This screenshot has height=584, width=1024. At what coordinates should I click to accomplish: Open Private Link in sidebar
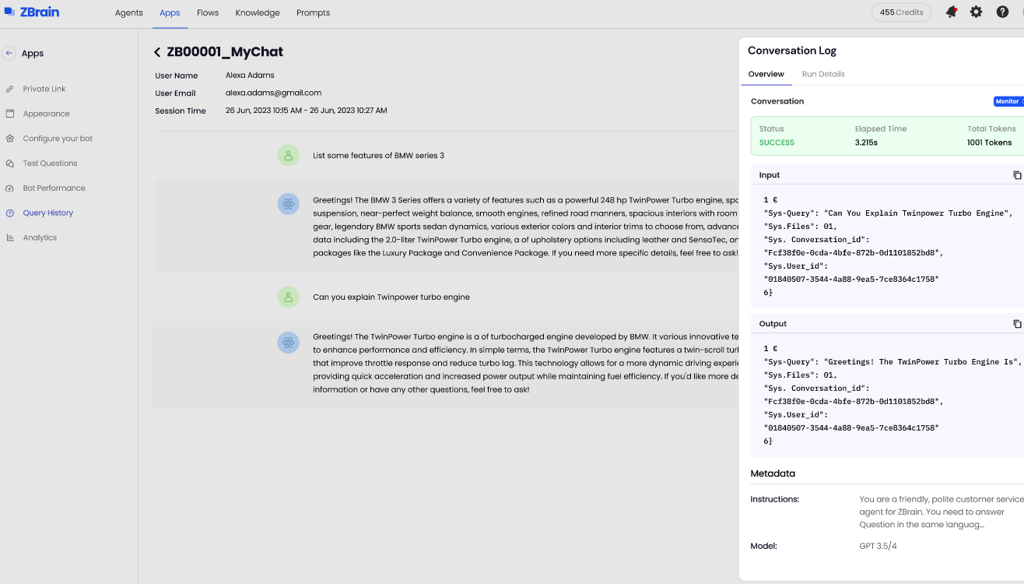tap(44, 89)
